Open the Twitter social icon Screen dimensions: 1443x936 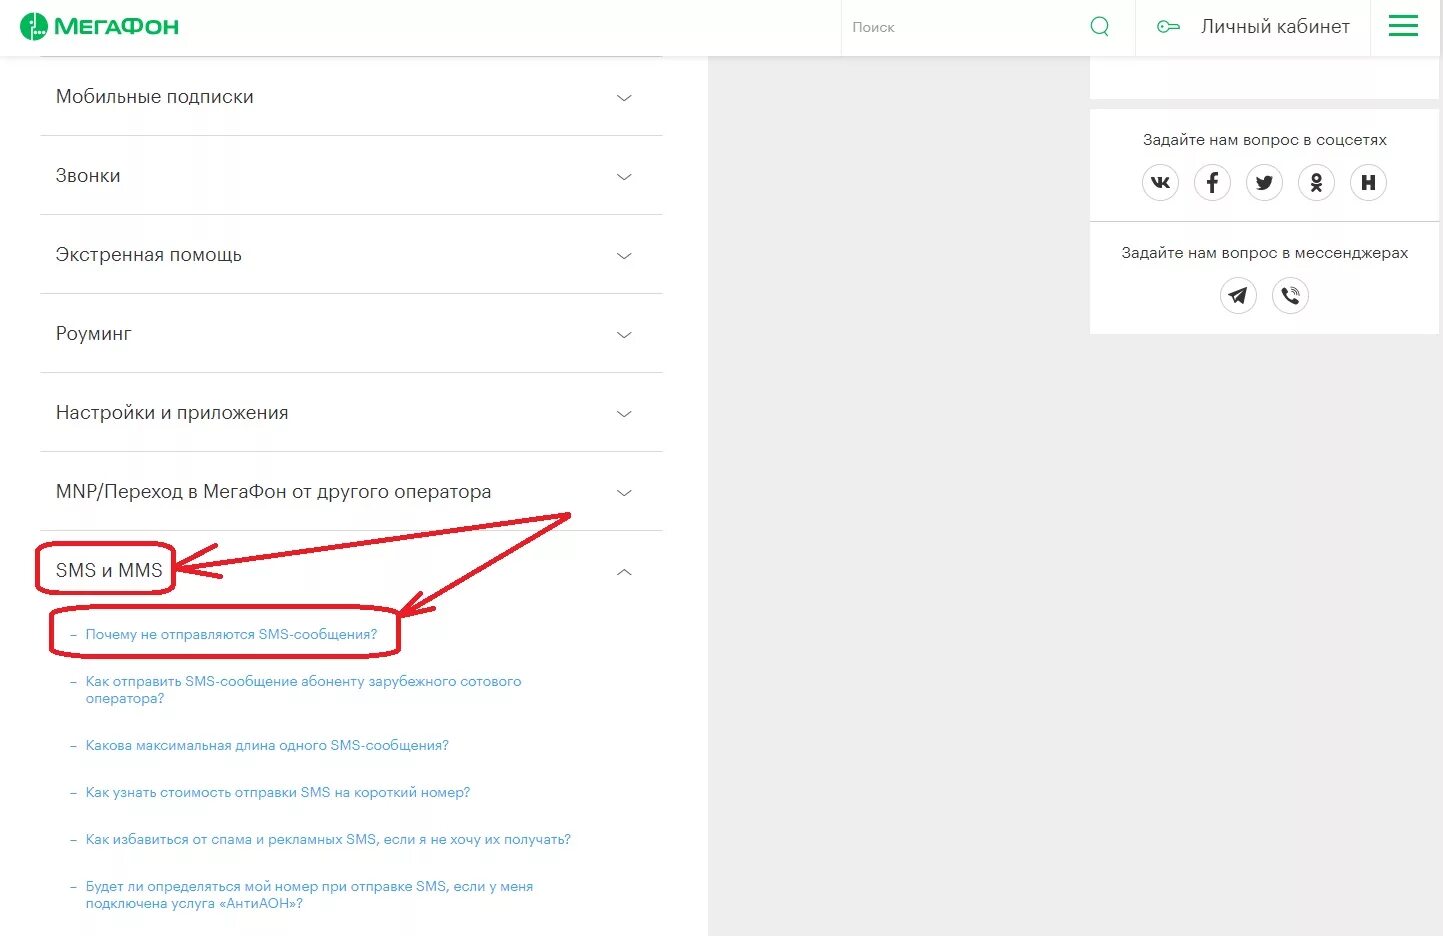pyautogui.click(x=1264, y=182)
